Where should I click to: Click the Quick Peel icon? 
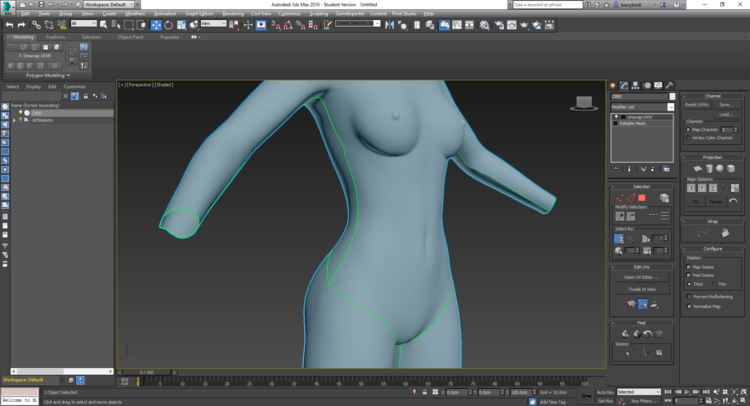coord(625,334)
